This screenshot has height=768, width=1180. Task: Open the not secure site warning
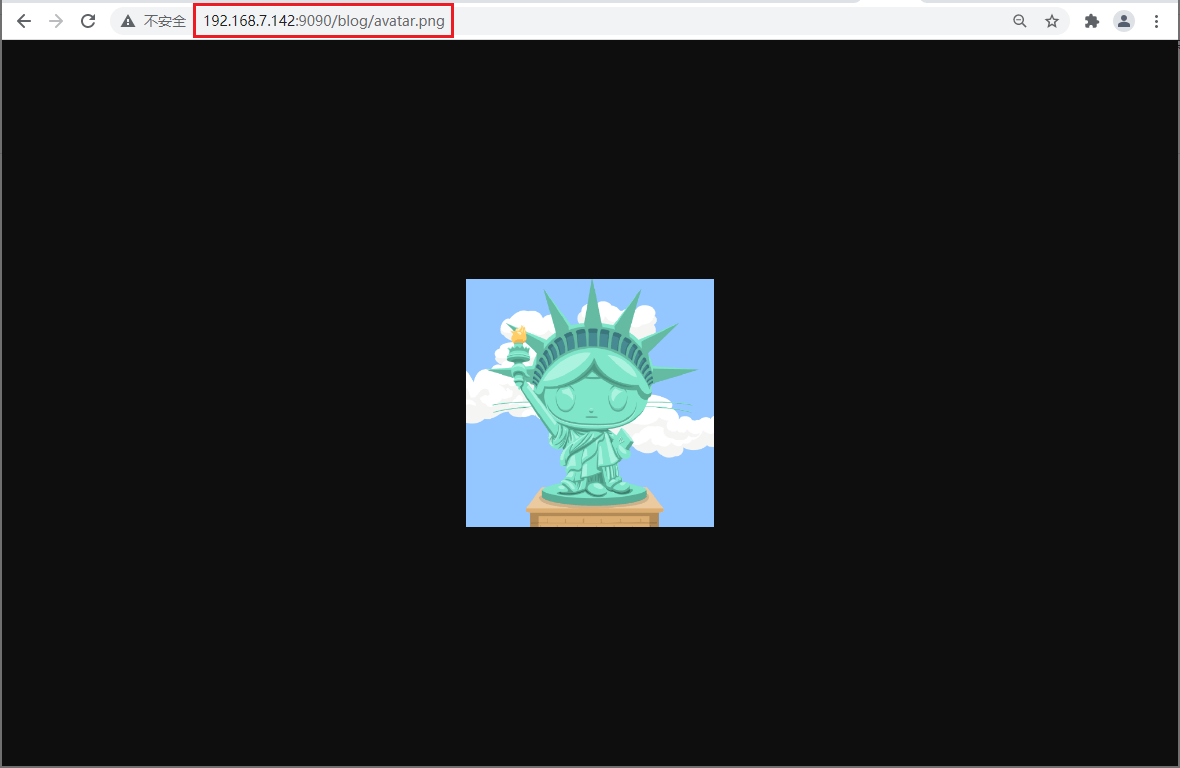point(128,21)
